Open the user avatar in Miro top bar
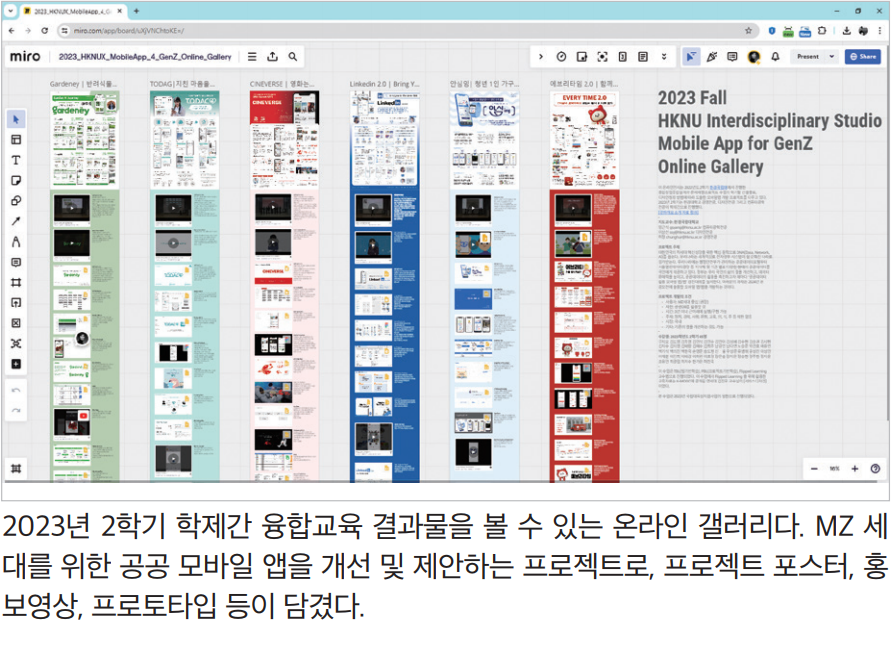891x648 pixels. [x=753, y=56]
